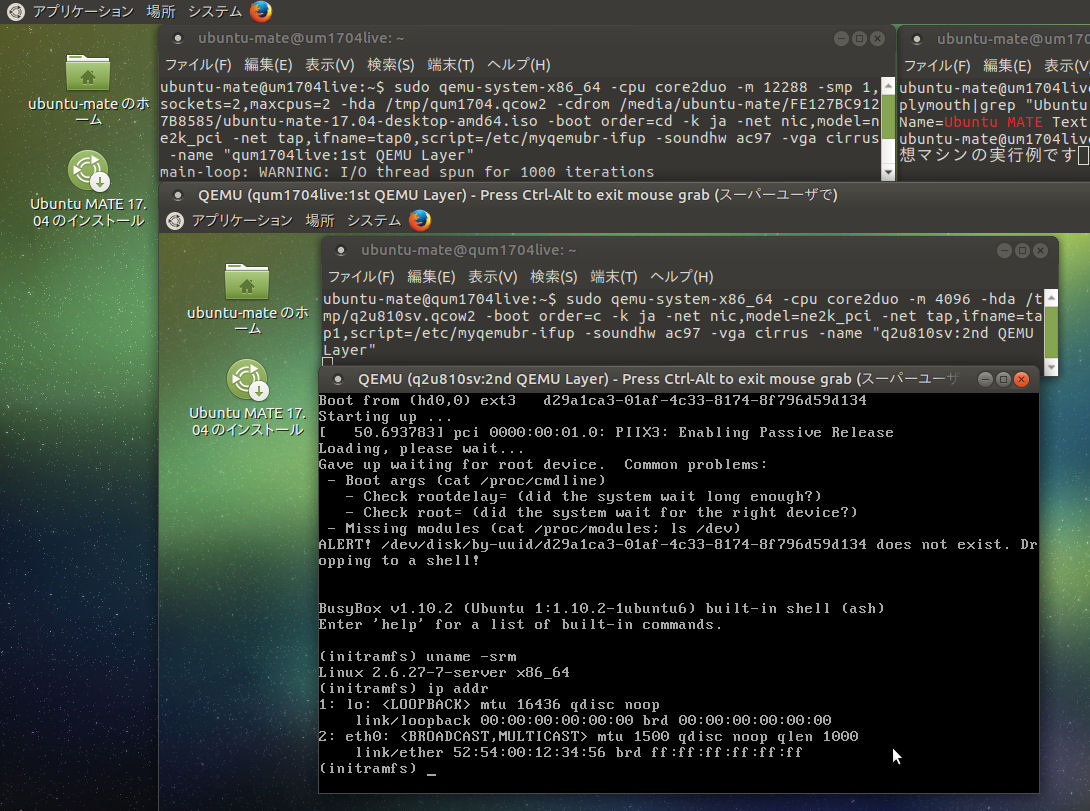Click the 'BusyBox v1.10.2' banner line
Screen dimensions: 1090x811
click(601, 609)
